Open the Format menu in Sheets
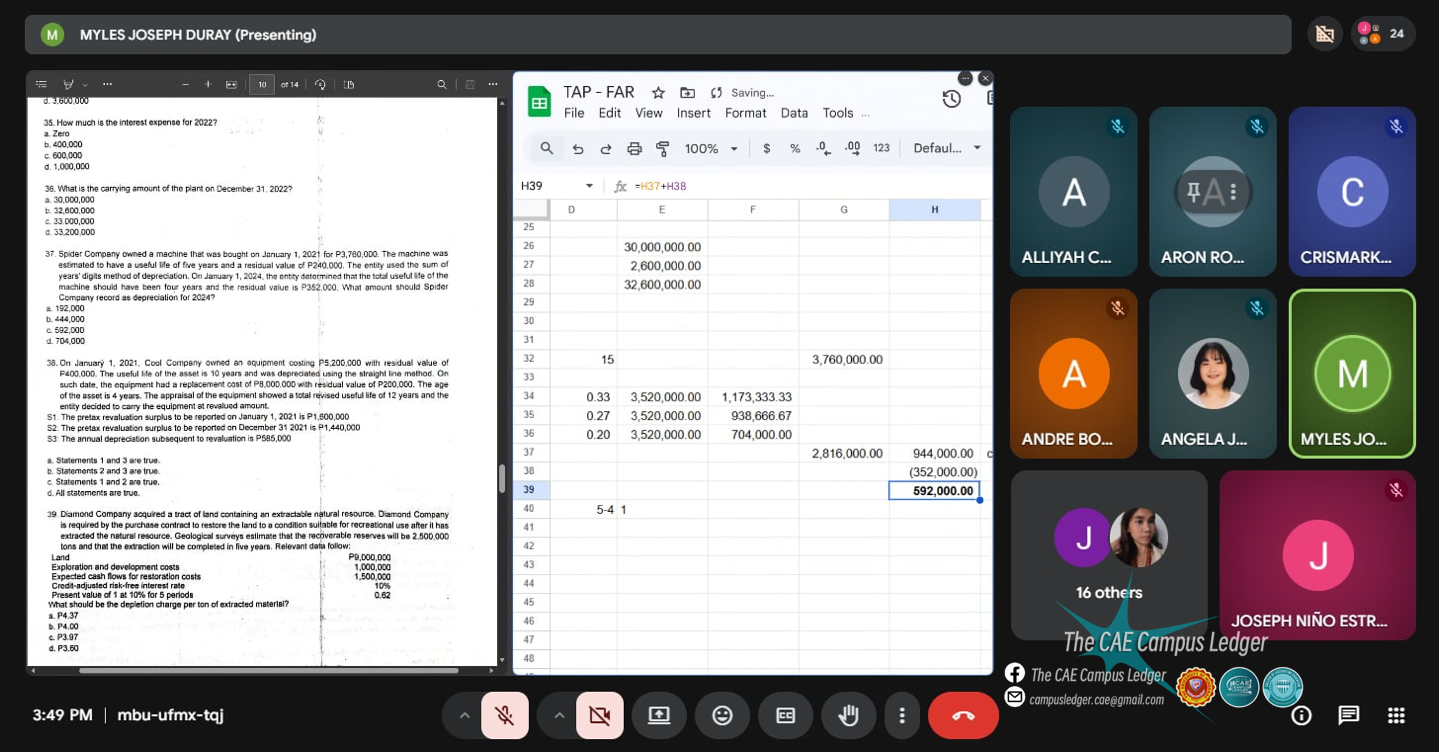 coord(745,113)
